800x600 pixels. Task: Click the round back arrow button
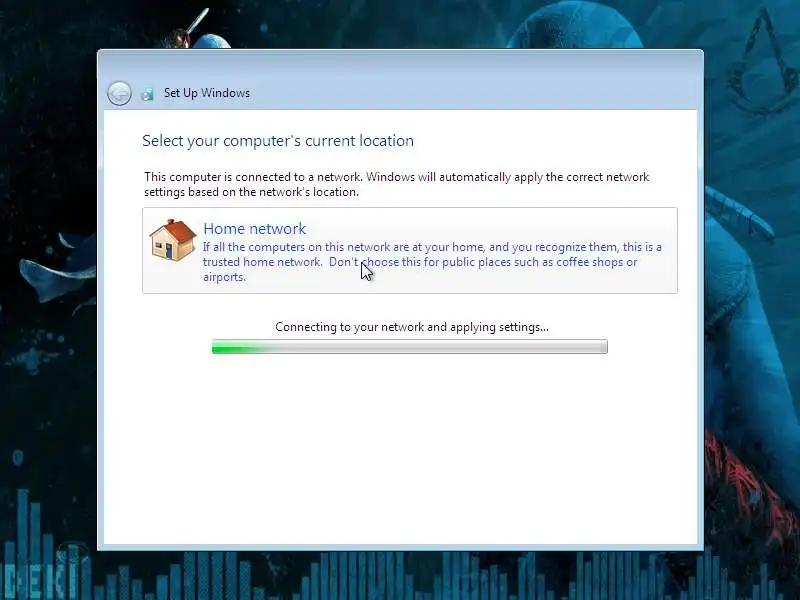119,93
